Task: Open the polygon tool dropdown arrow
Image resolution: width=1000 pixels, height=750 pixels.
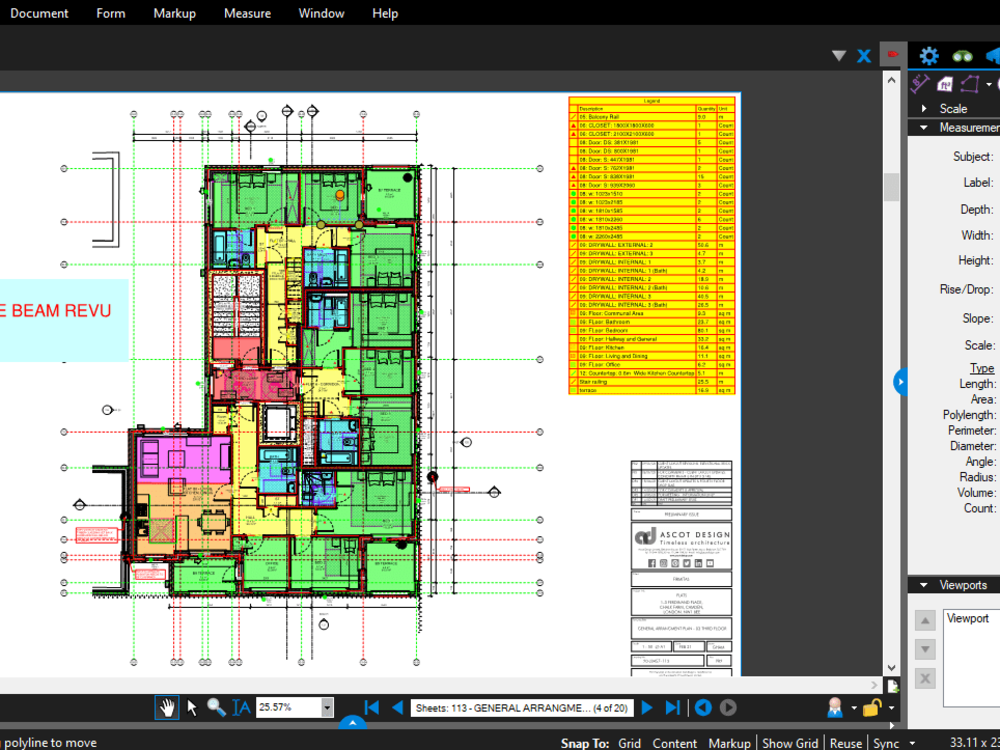Action: click(989, 84)
